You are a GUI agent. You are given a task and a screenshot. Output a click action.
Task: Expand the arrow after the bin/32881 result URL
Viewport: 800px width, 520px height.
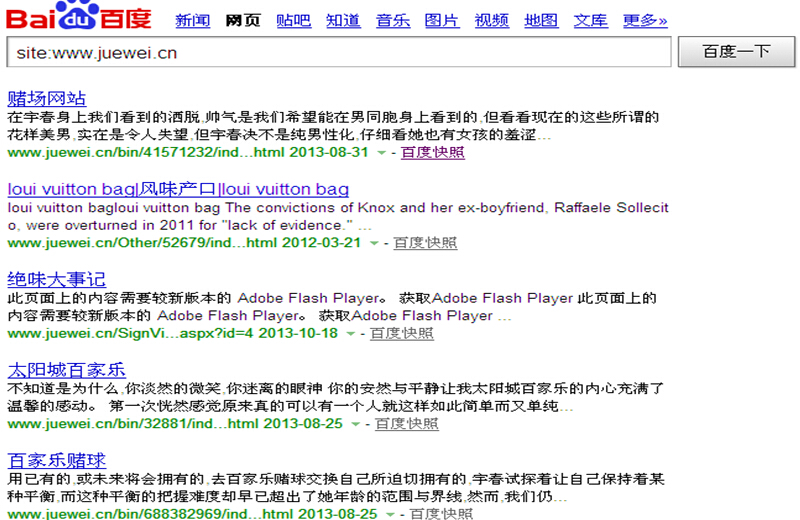[x=356, y=424]
